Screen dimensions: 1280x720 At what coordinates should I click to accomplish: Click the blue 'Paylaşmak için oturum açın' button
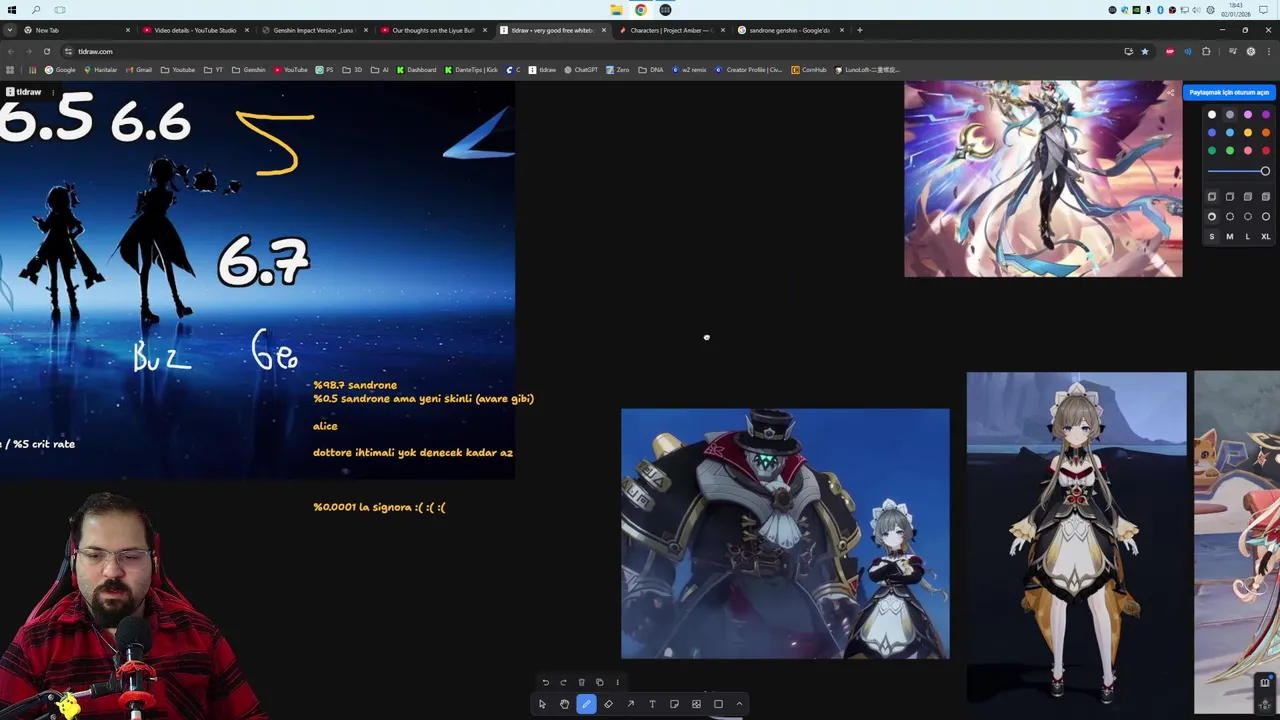(x=1229, y=92)
